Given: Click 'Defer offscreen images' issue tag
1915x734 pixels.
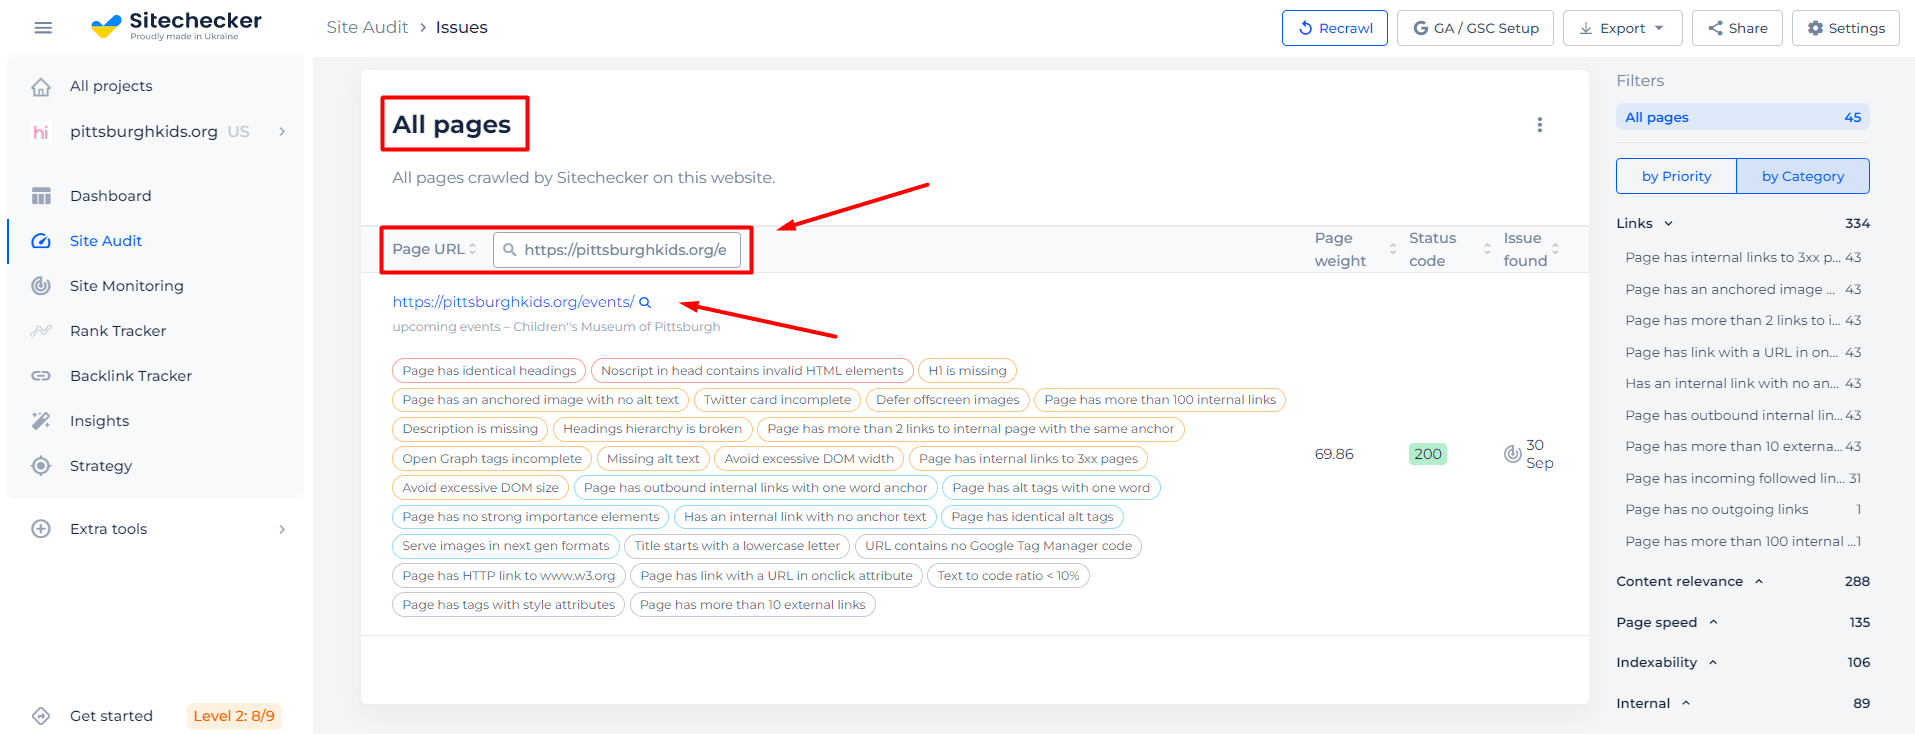Looking at the screenshot, I should 948,400.
